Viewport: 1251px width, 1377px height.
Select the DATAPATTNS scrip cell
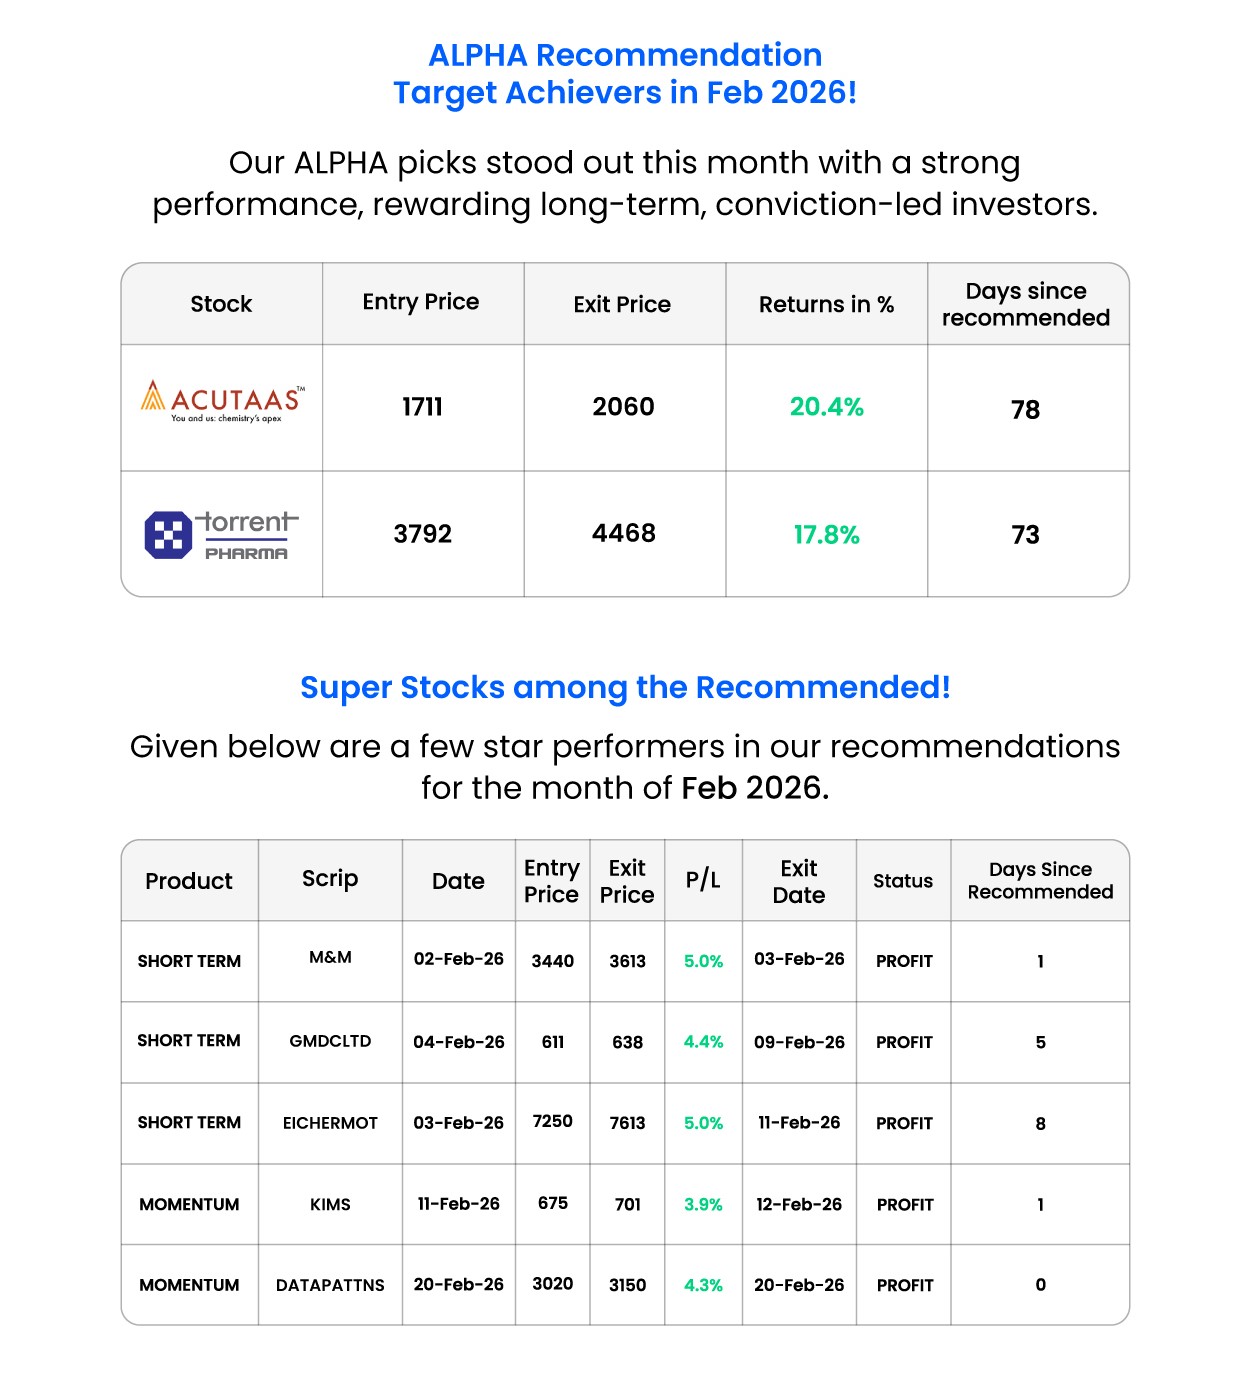point(330,1285)
